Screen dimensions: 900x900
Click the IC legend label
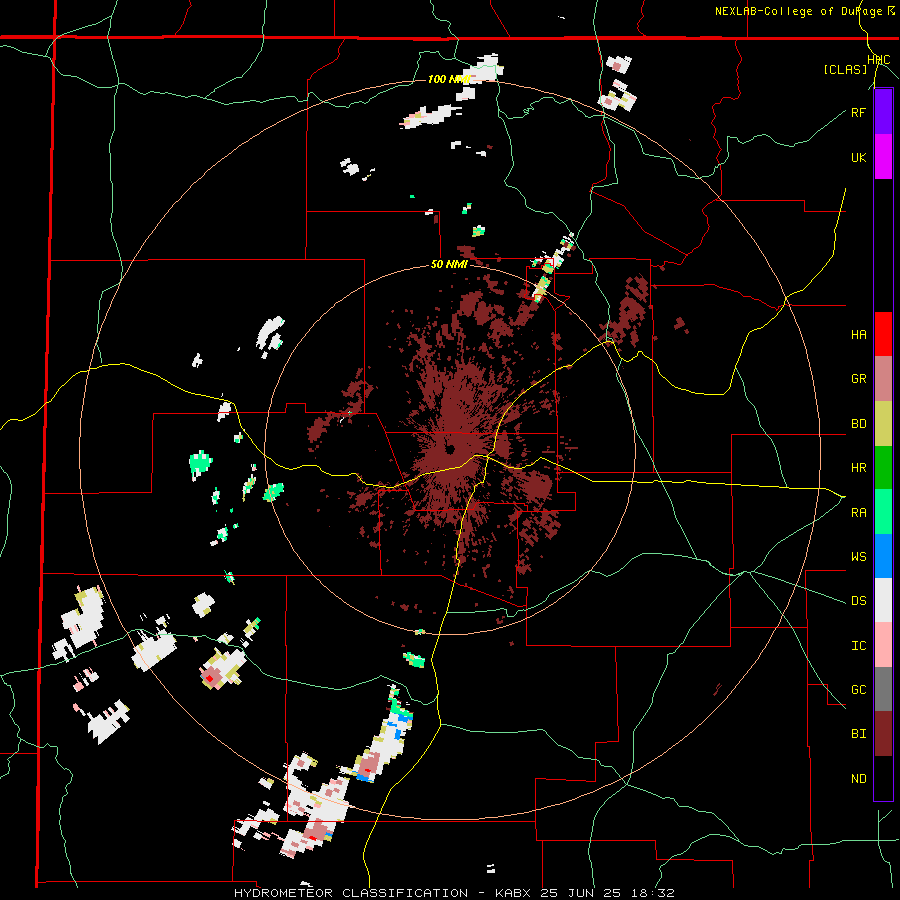[858, 645]
